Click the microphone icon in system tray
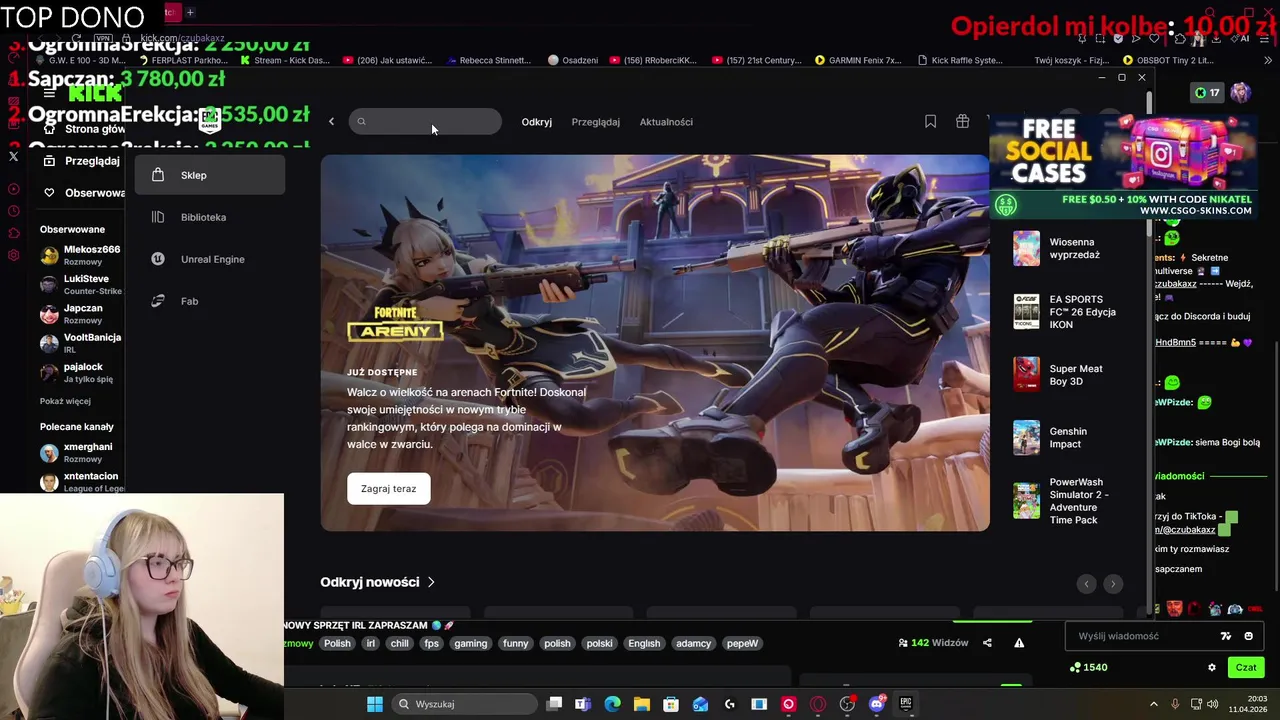 tap(1175, 704)
